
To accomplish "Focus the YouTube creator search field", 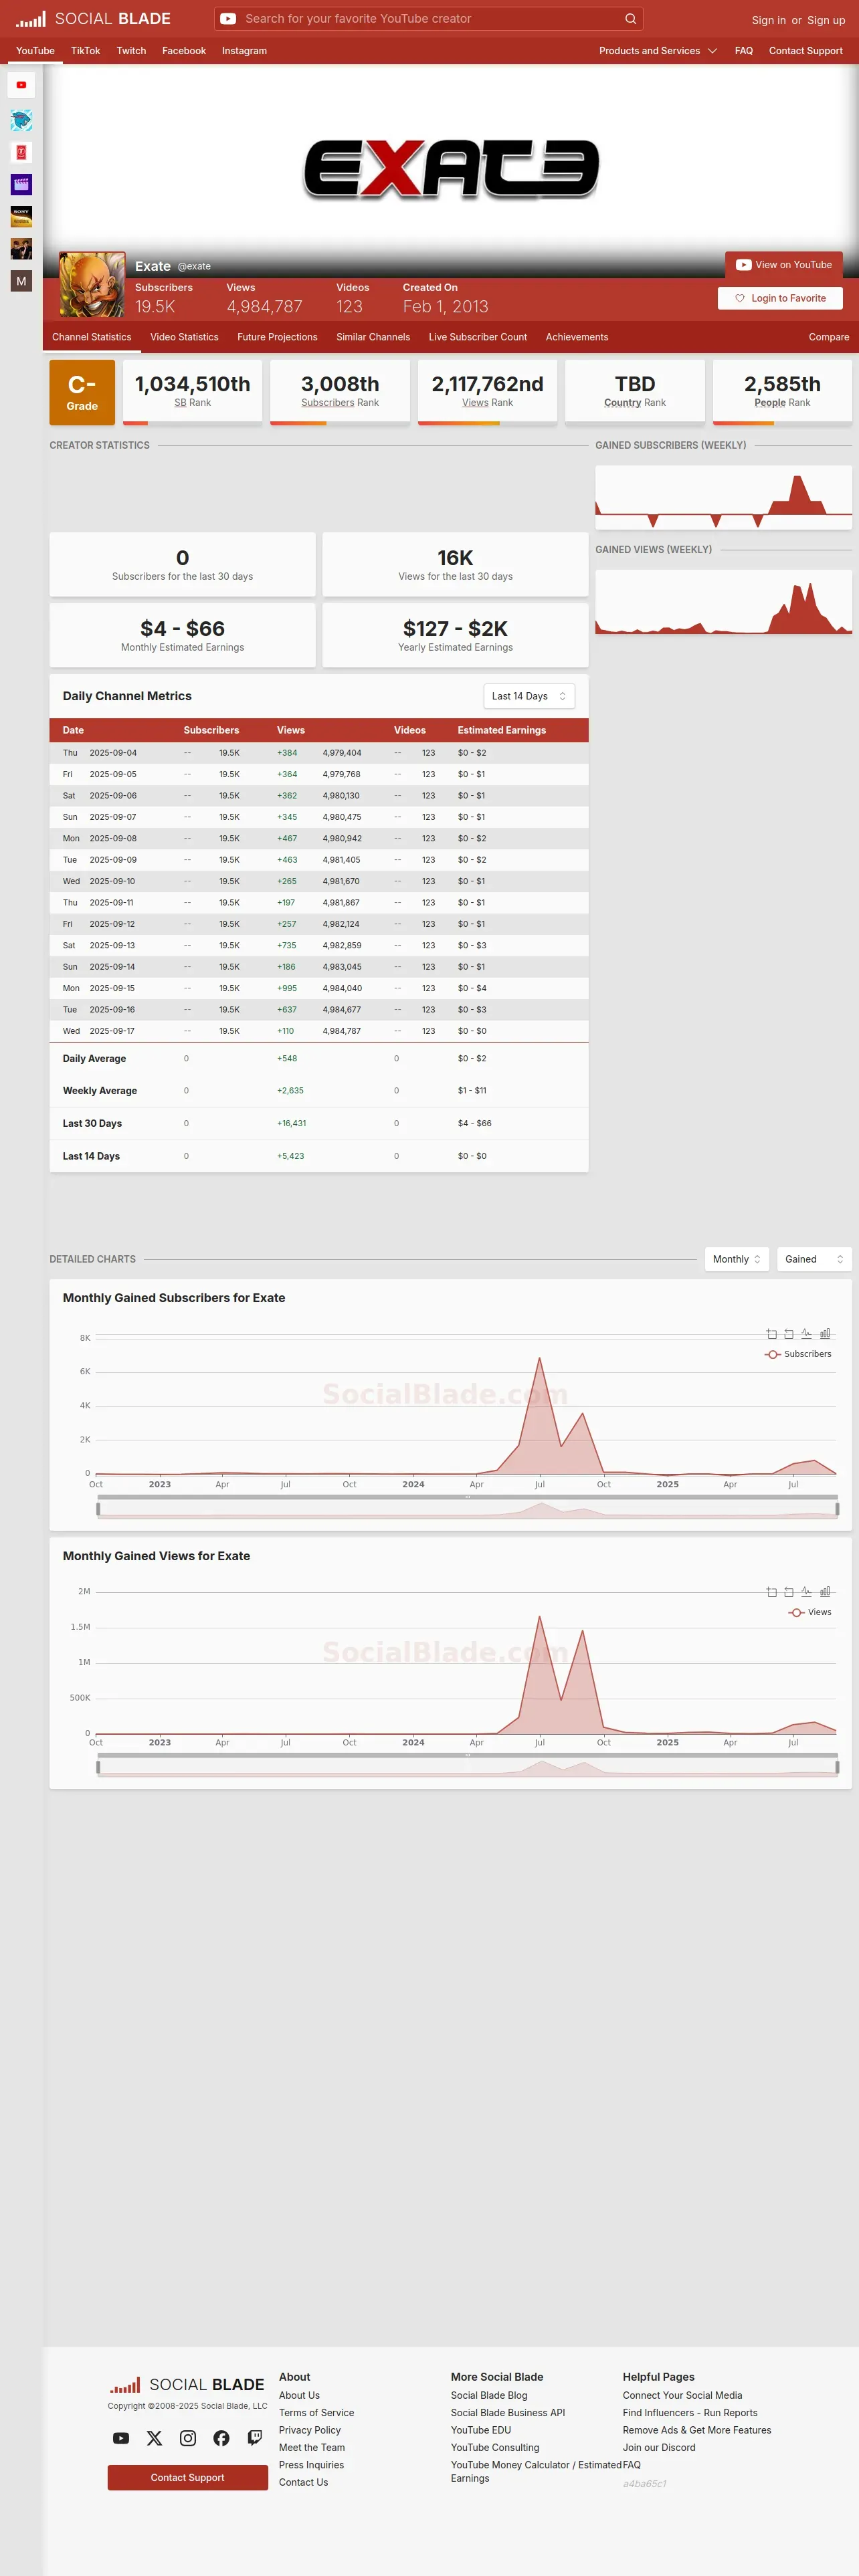I will pyautogui.click(x=428, y=19).
